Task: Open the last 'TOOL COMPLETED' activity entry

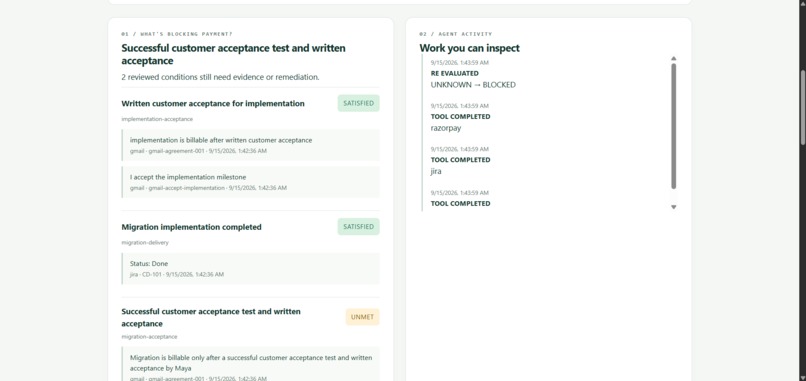Action: click(461, 204)
